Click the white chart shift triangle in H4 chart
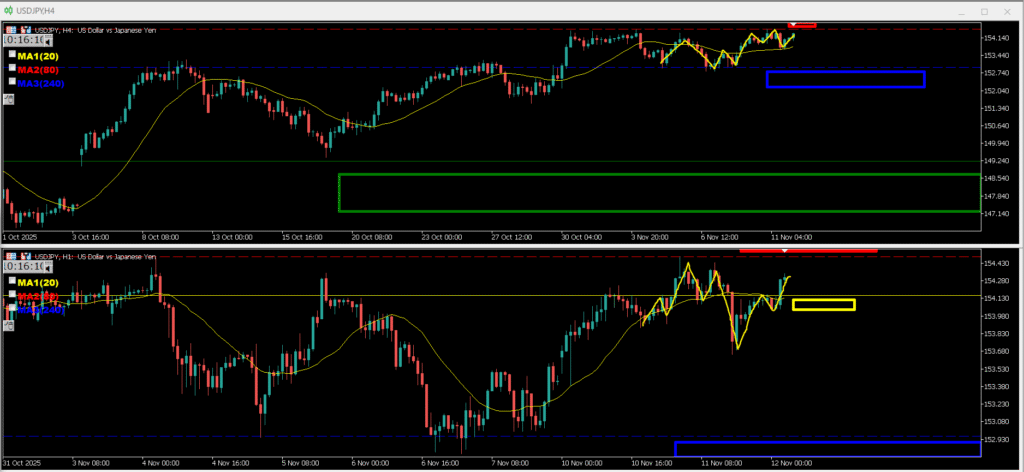 (793, 24)
